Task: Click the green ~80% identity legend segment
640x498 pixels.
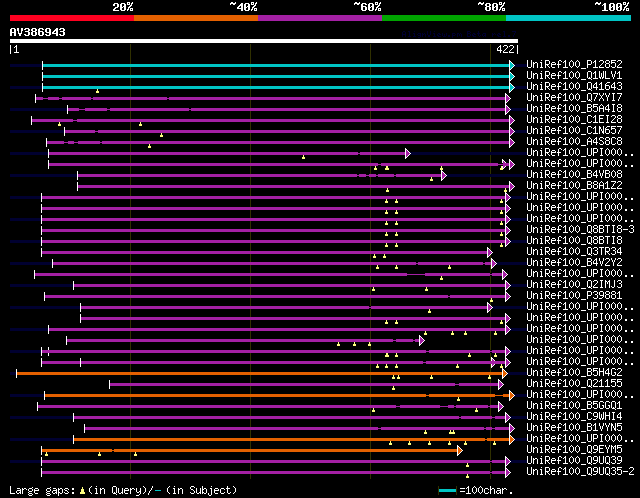Action: (444, 18)
